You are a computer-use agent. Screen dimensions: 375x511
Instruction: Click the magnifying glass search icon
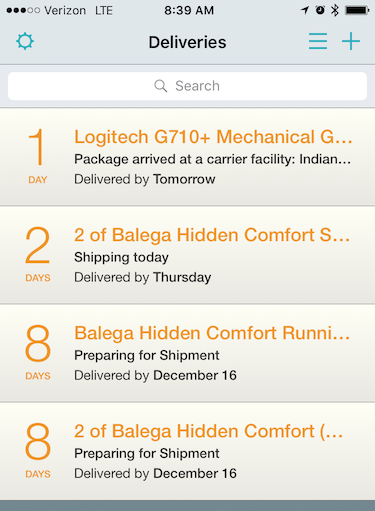pos(161,86)
